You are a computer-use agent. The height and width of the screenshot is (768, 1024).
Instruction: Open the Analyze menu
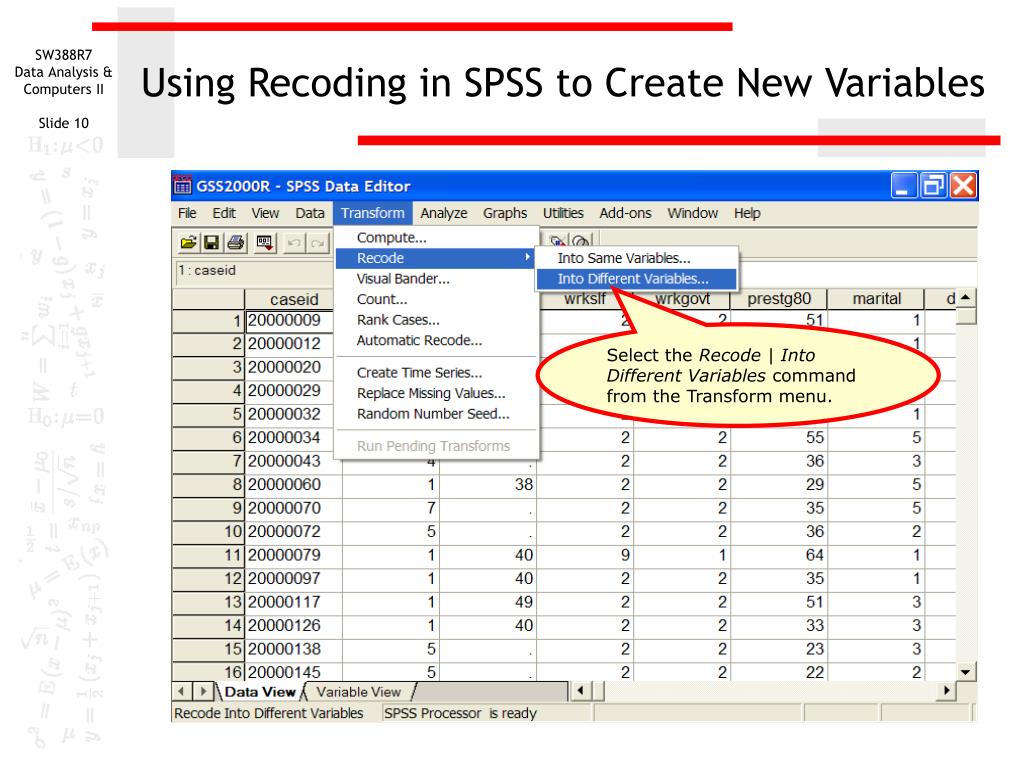pyautogui.click(x=443, y=213)
